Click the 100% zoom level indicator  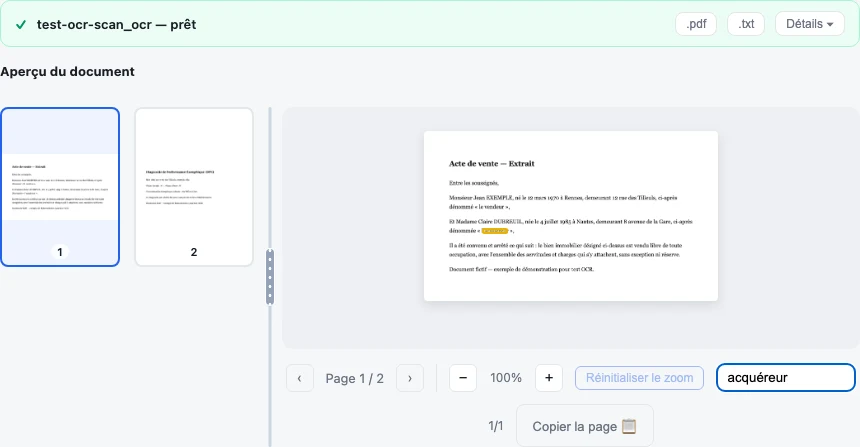[x=506, y=378]
